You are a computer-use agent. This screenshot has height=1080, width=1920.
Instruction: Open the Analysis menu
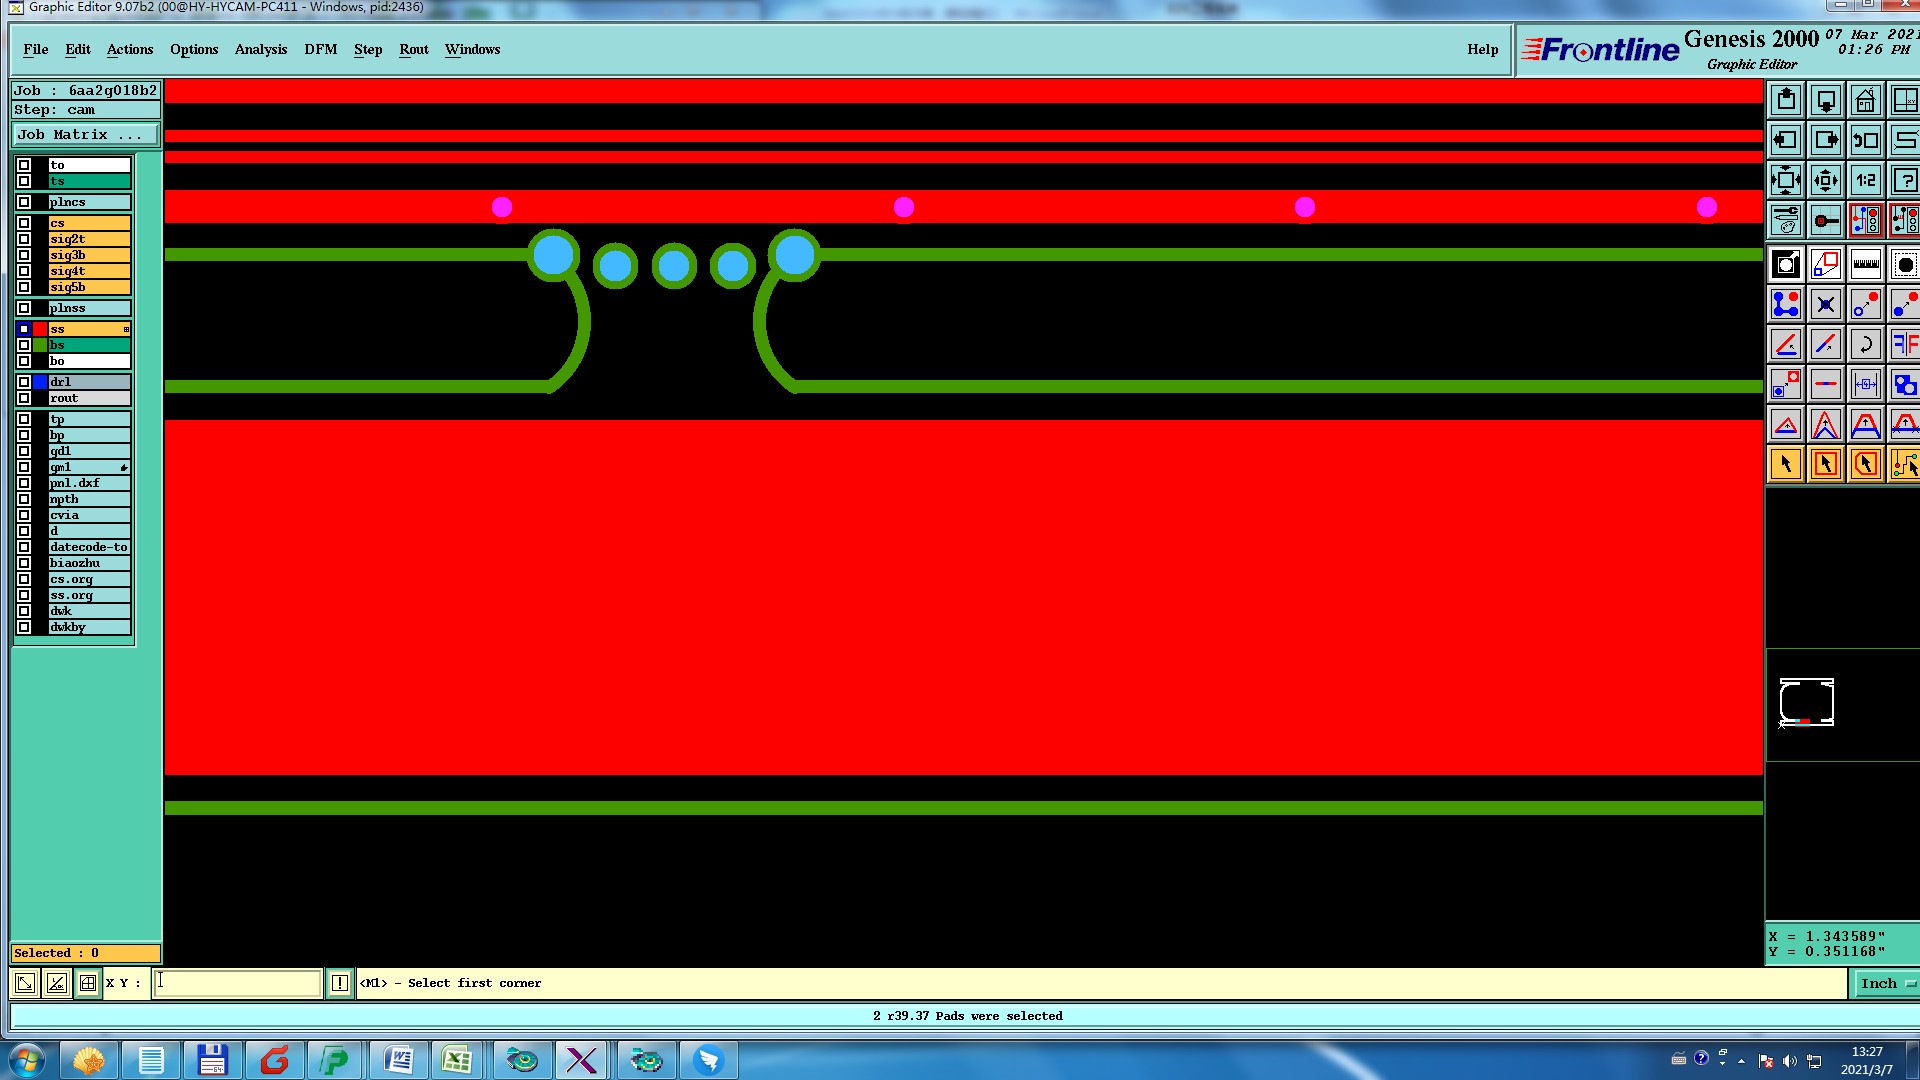pyautogui.click(x=261, y=49)
